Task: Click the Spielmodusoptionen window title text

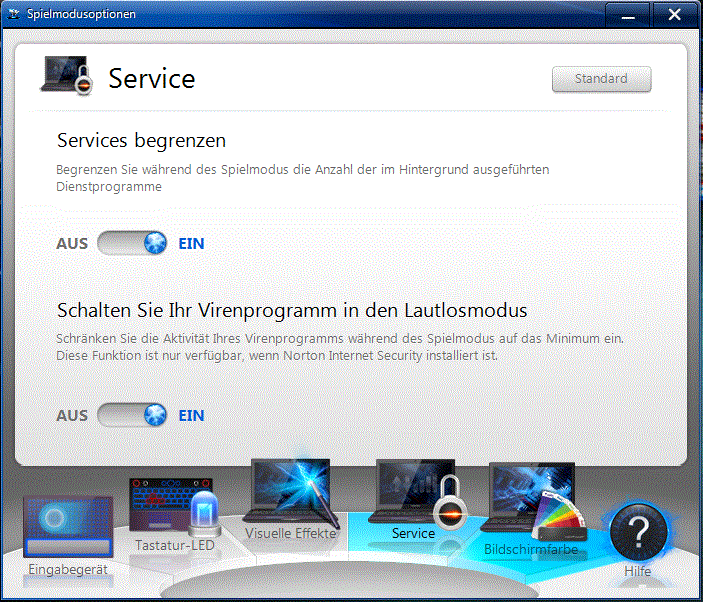Action: coord(81,14)
